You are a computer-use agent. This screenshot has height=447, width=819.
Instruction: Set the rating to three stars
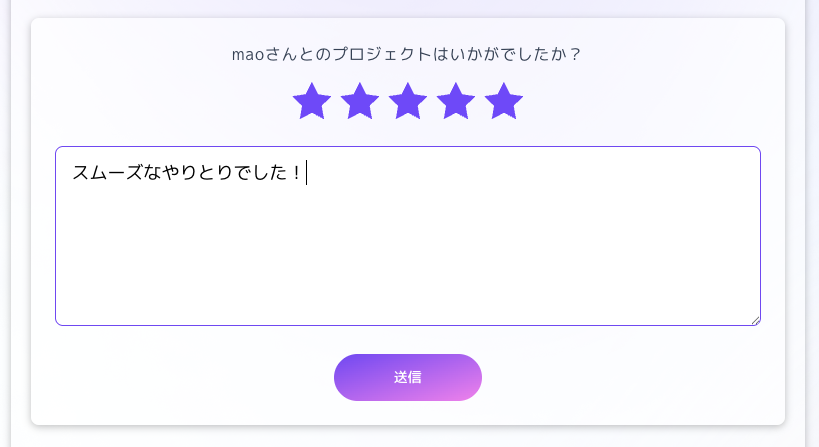click(x=408, y=102)
